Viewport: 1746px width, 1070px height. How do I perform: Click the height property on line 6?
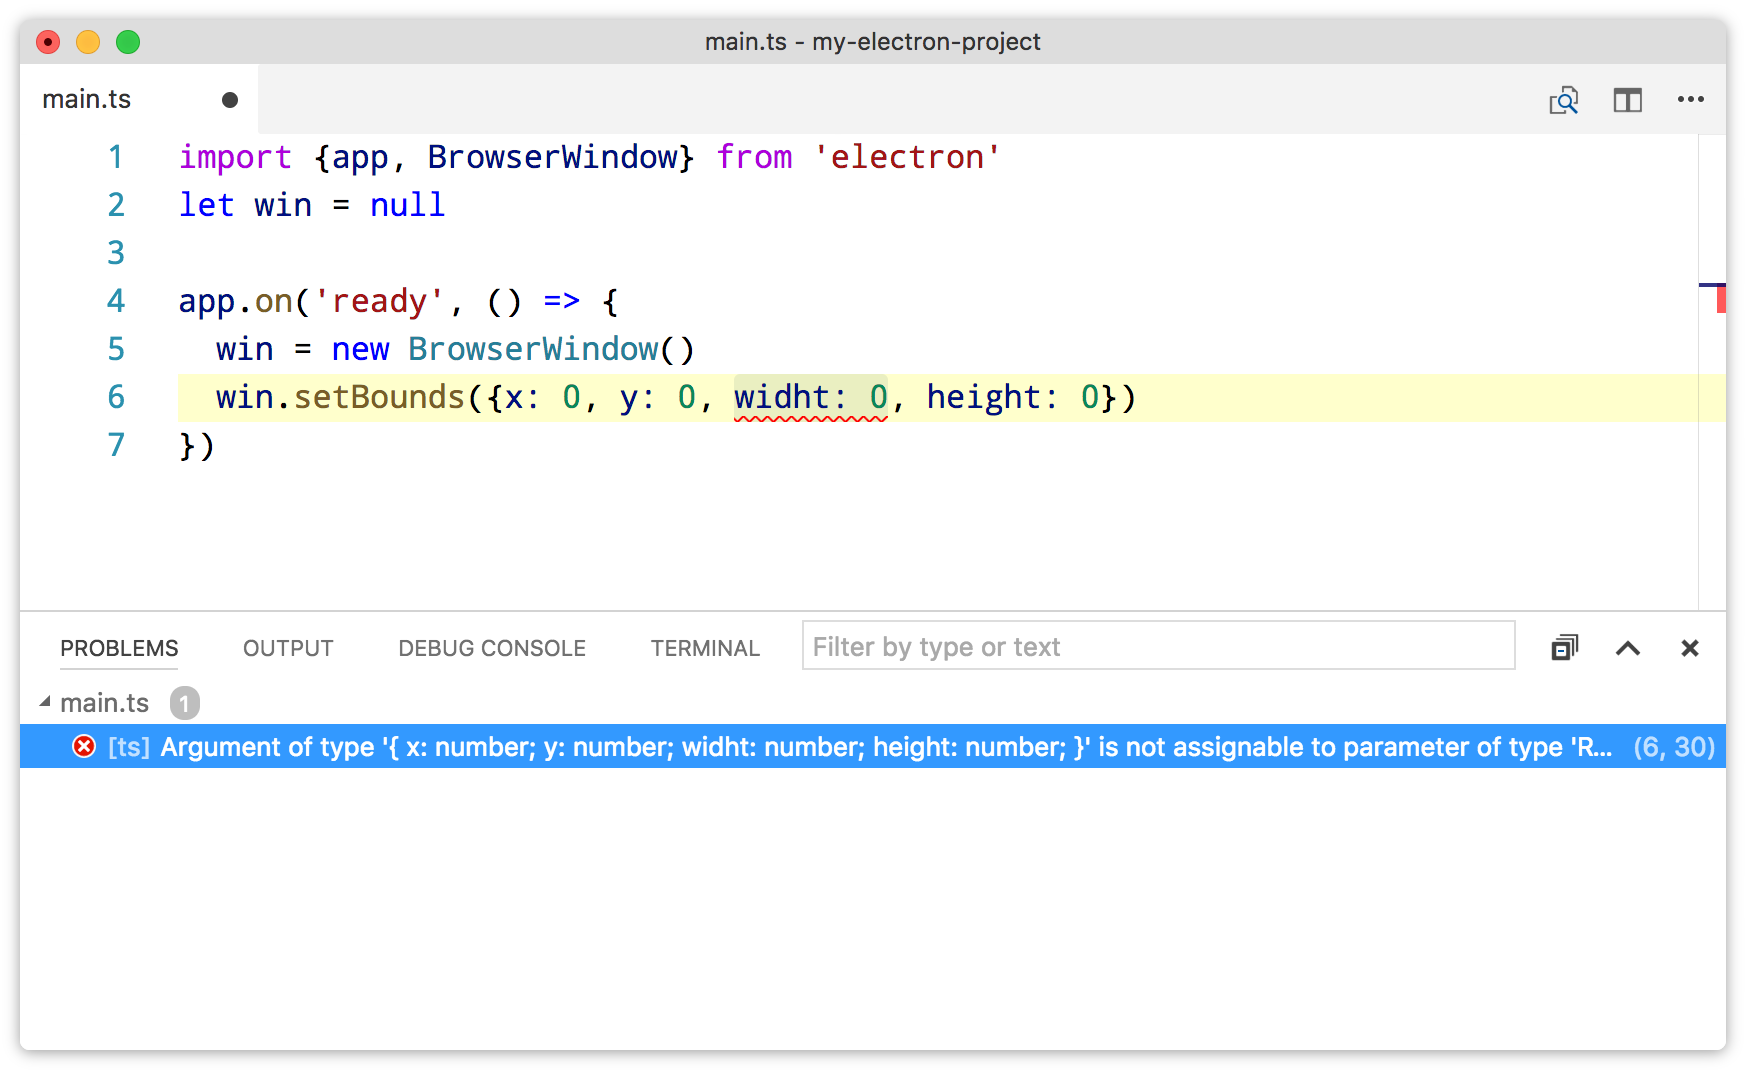pyautogui.click(x=984, y=397)
